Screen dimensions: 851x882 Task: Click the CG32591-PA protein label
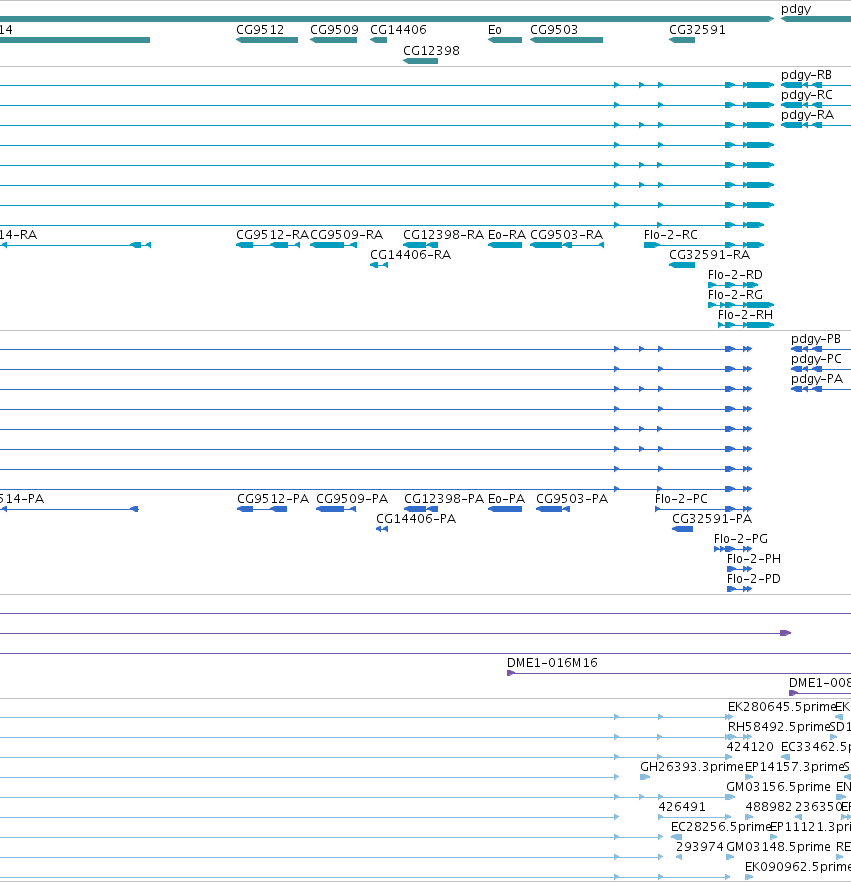click(x=712, y=519)
